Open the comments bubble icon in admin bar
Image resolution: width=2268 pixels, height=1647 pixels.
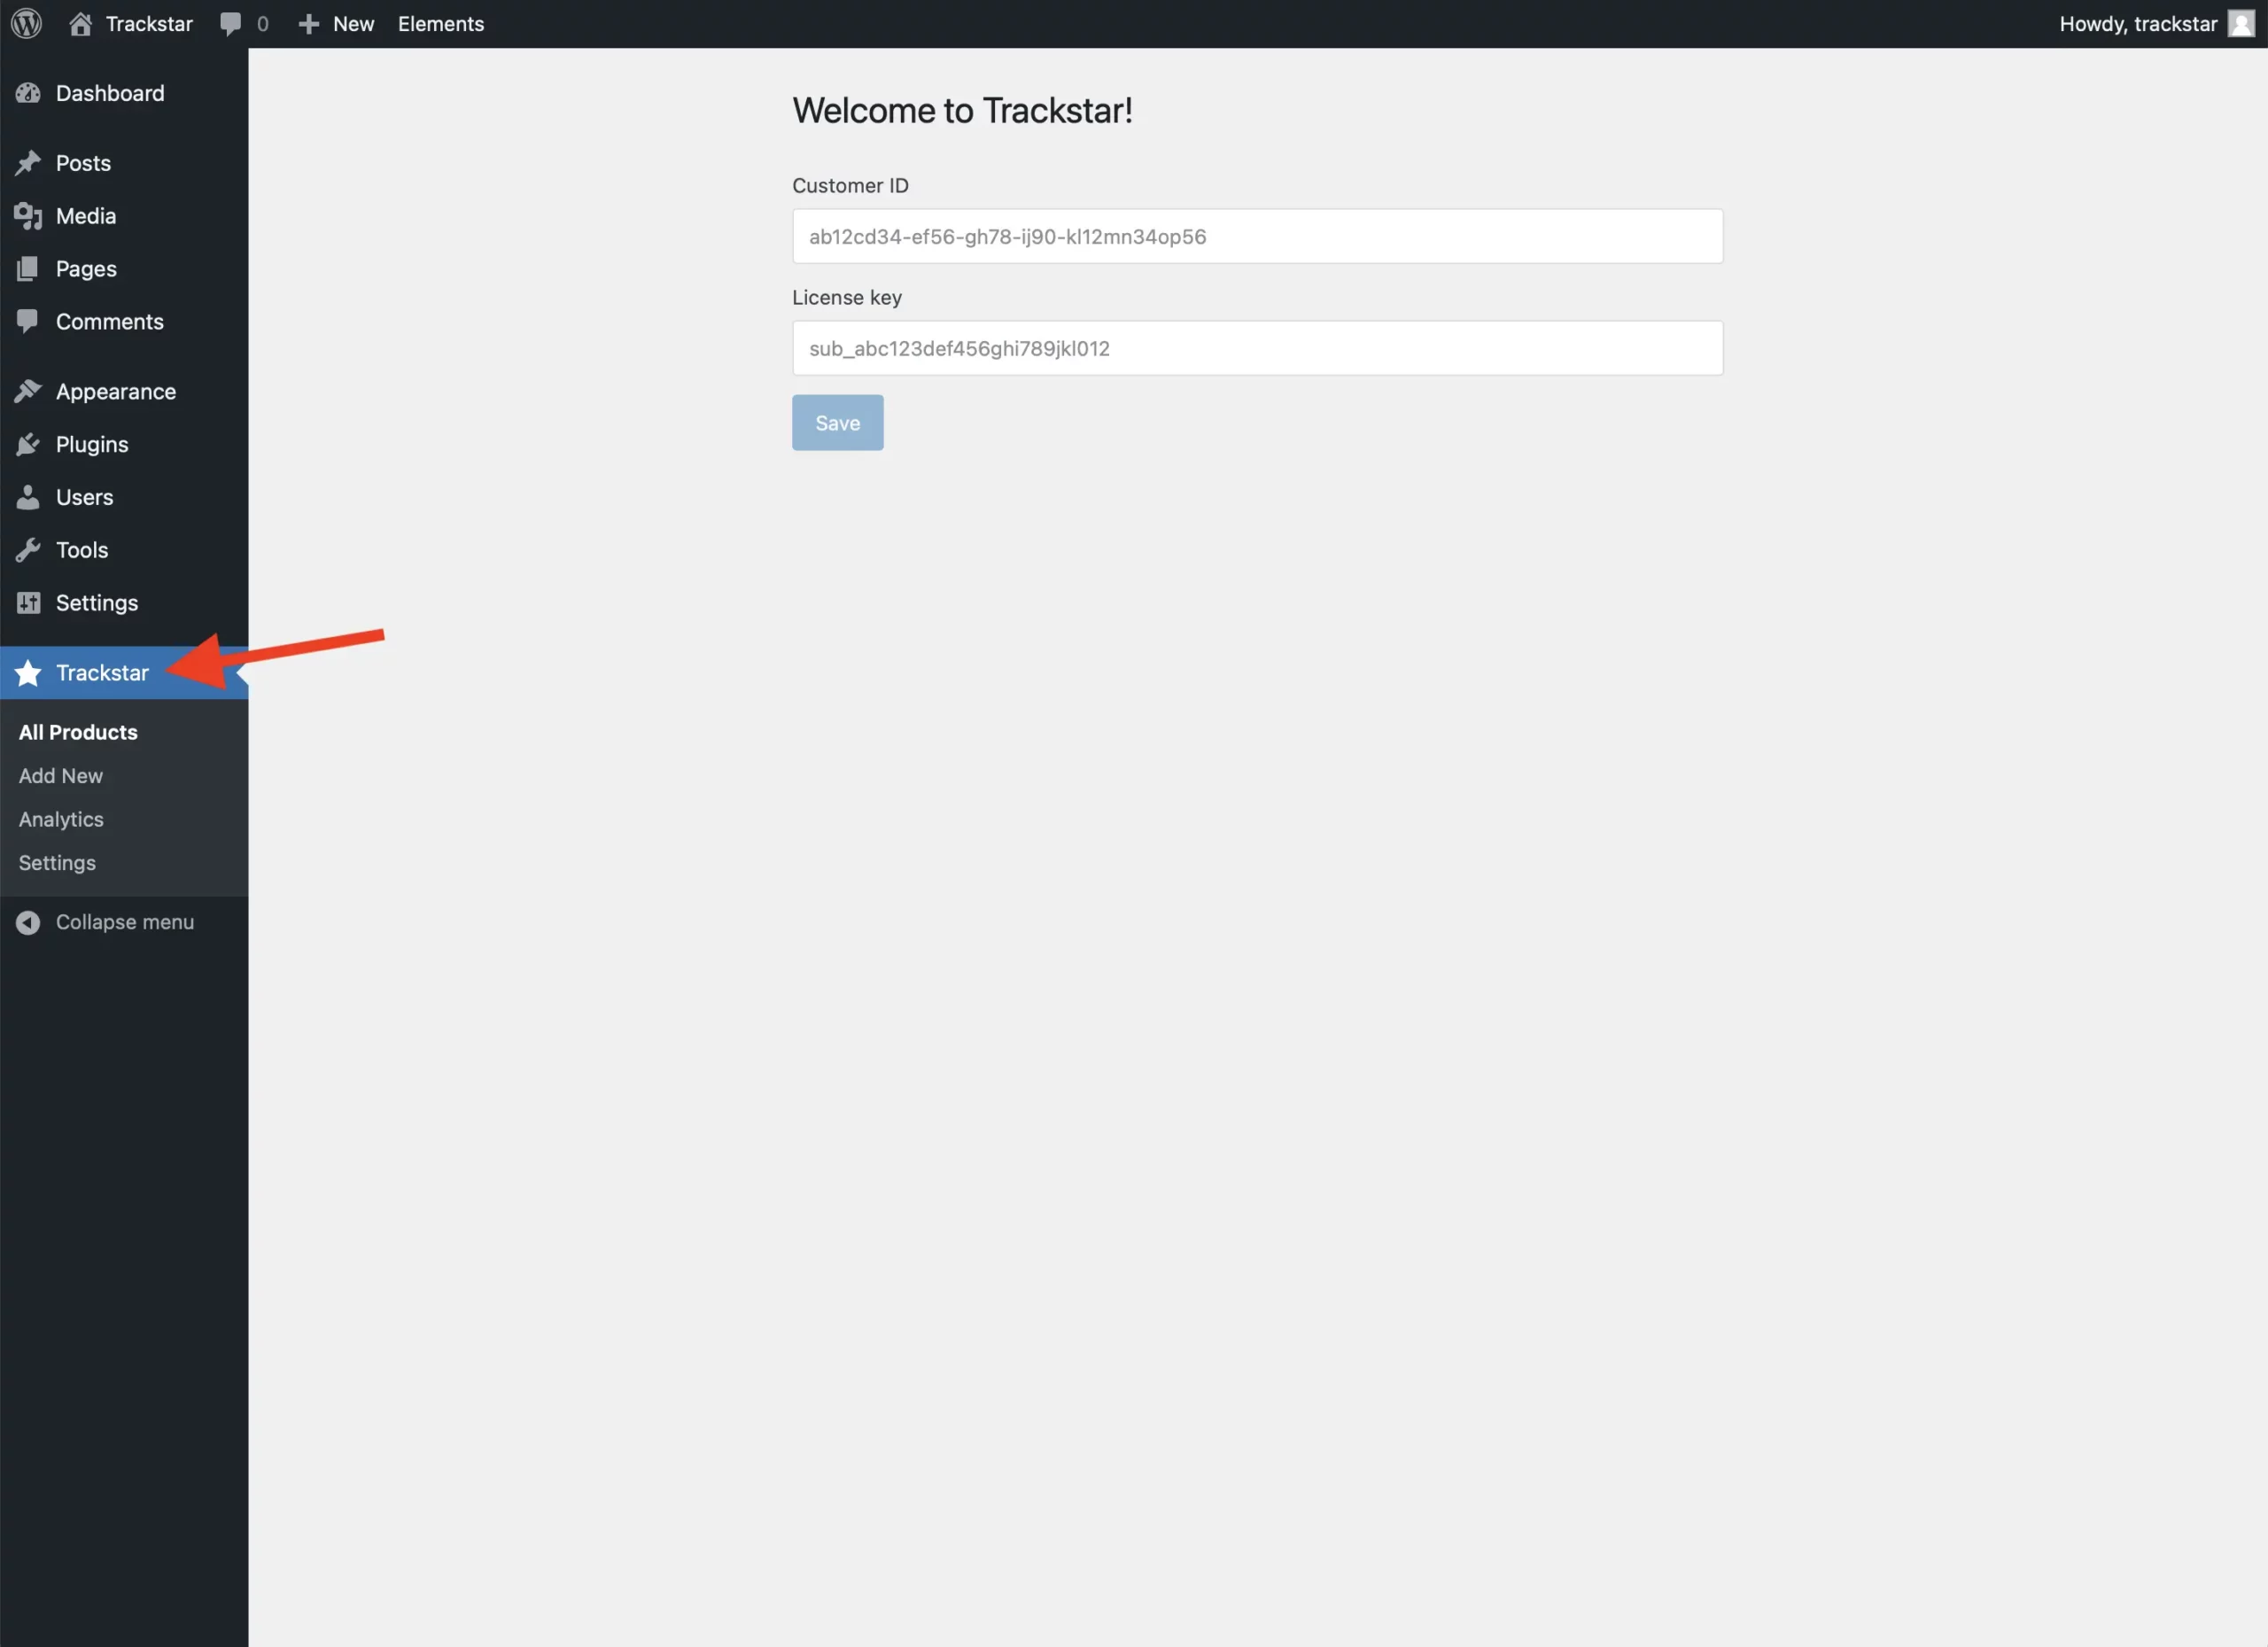tap(230, 24)
